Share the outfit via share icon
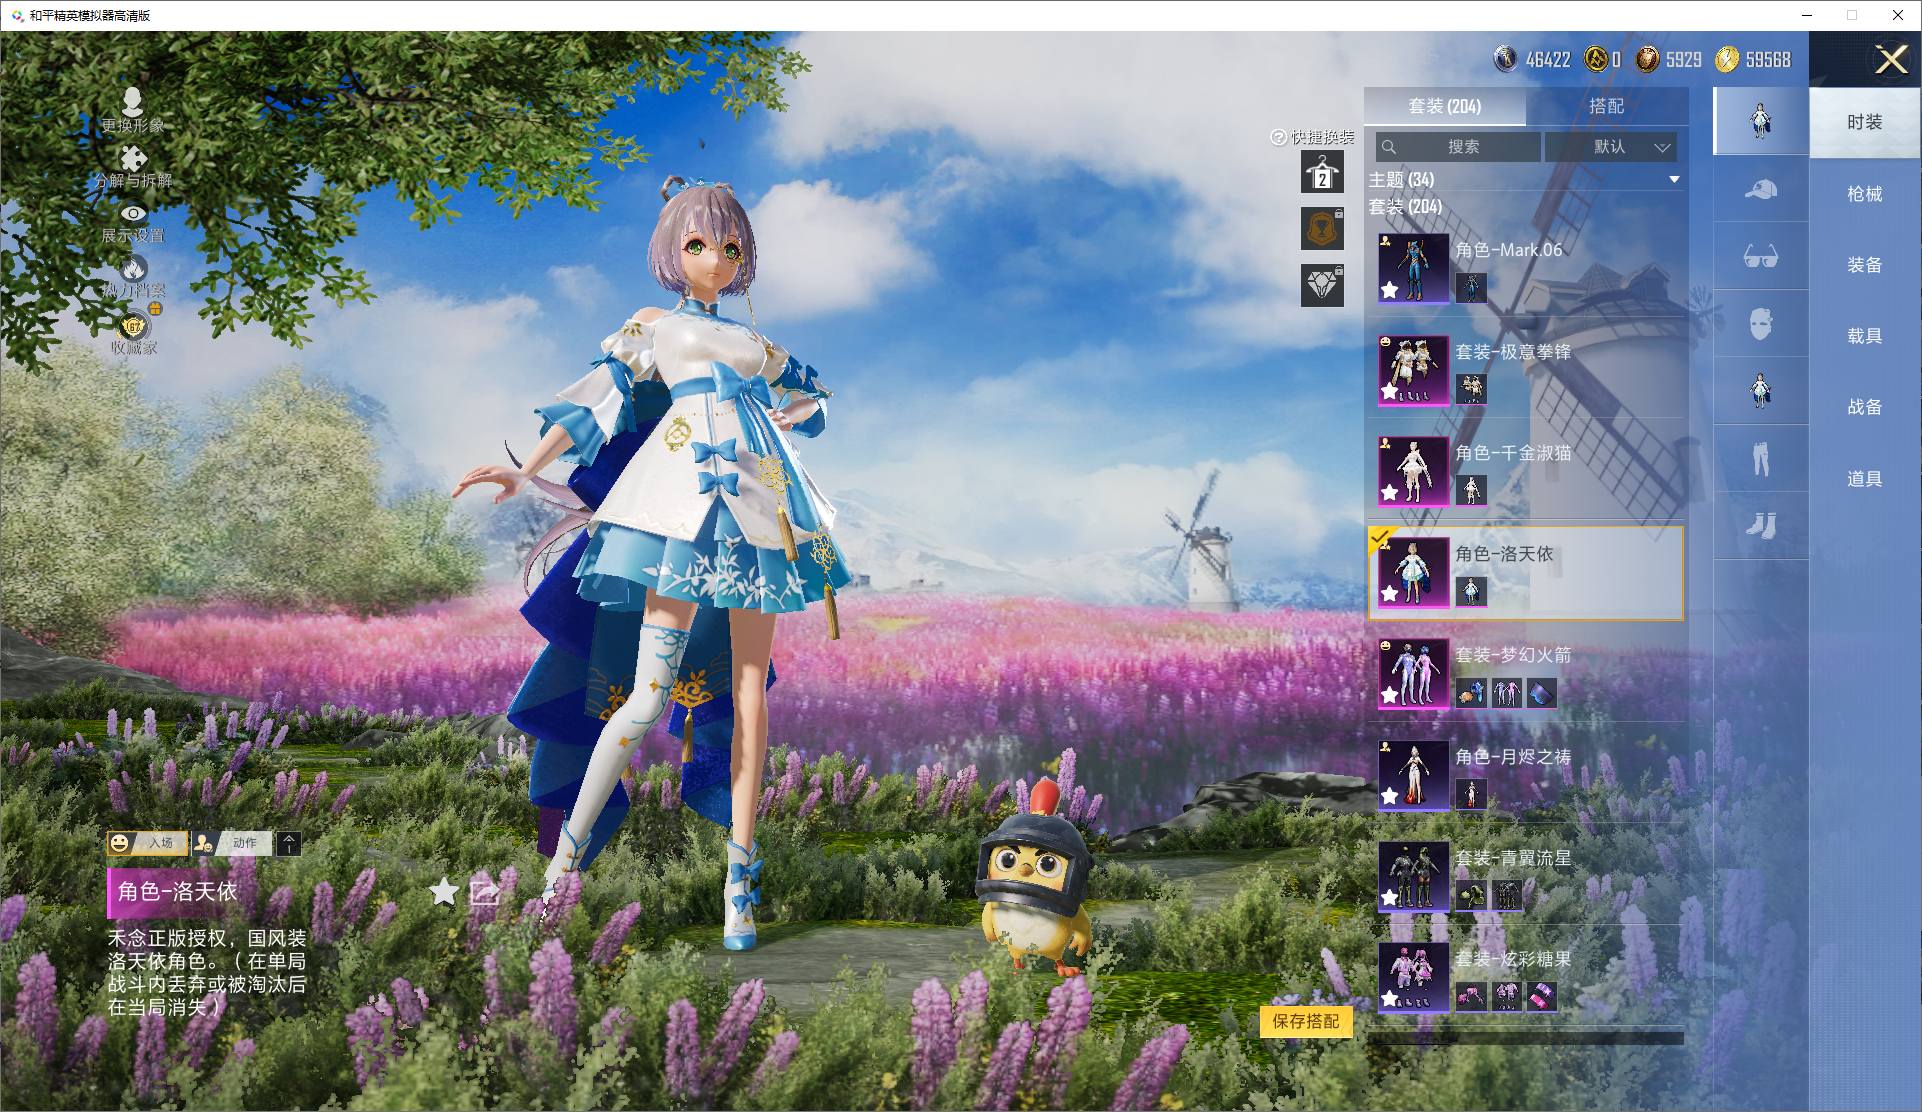 485,891
